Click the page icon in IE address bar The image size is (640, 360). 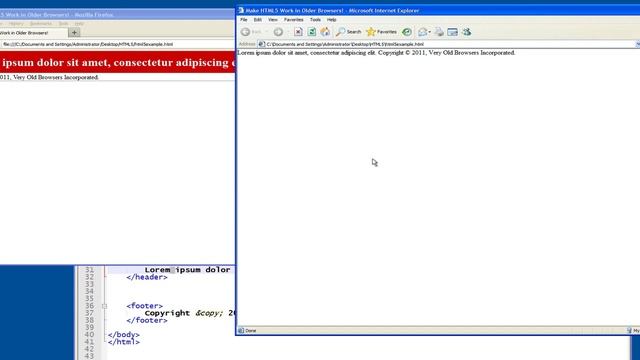(x=262, y=44)
